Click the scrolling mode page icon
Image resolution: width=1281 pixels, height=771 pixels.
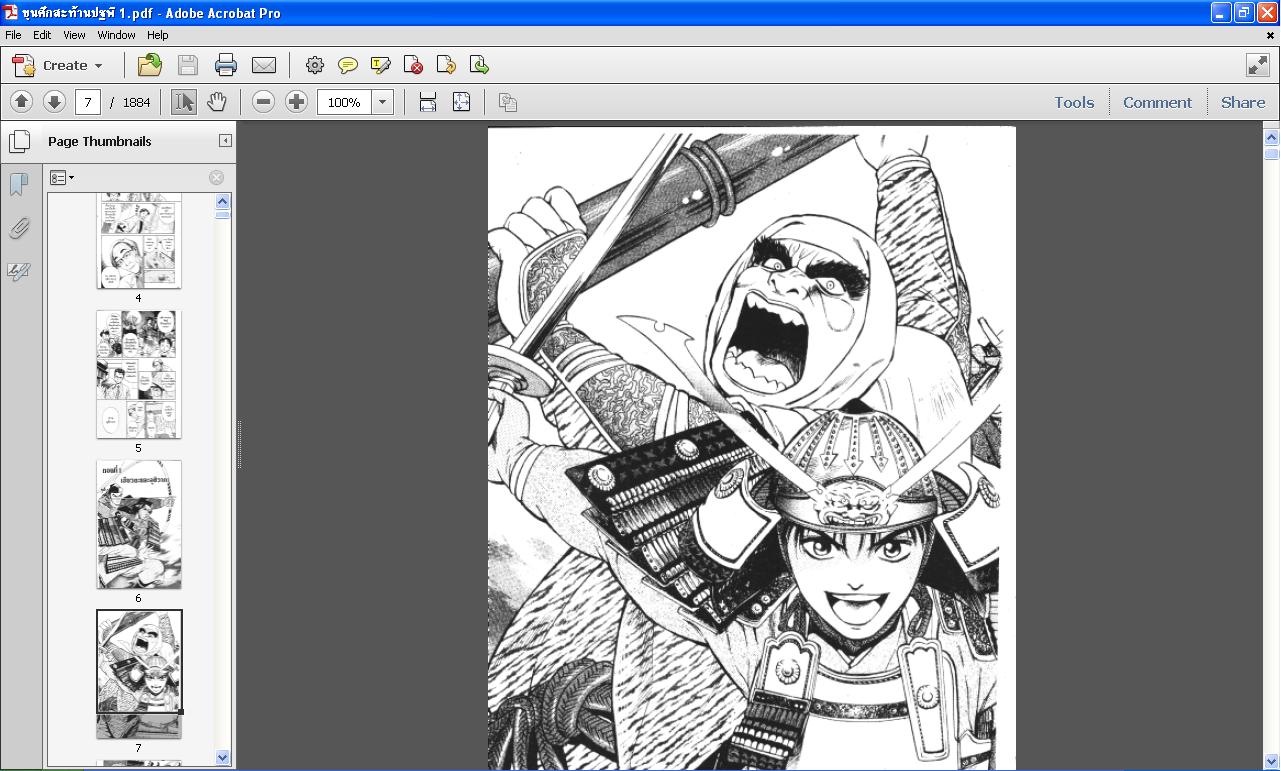pos(428,101)
